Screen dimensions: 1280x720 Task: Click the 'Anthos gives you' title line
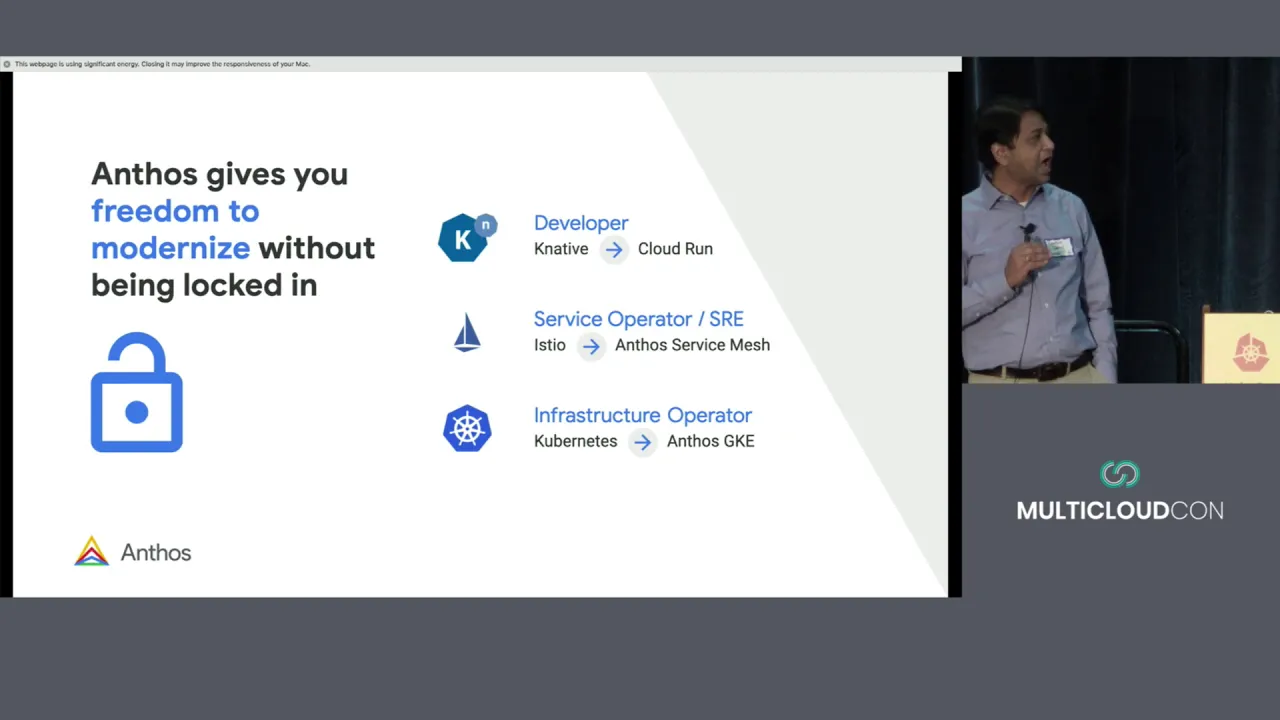pyautogui.click(x=220, y=174)
